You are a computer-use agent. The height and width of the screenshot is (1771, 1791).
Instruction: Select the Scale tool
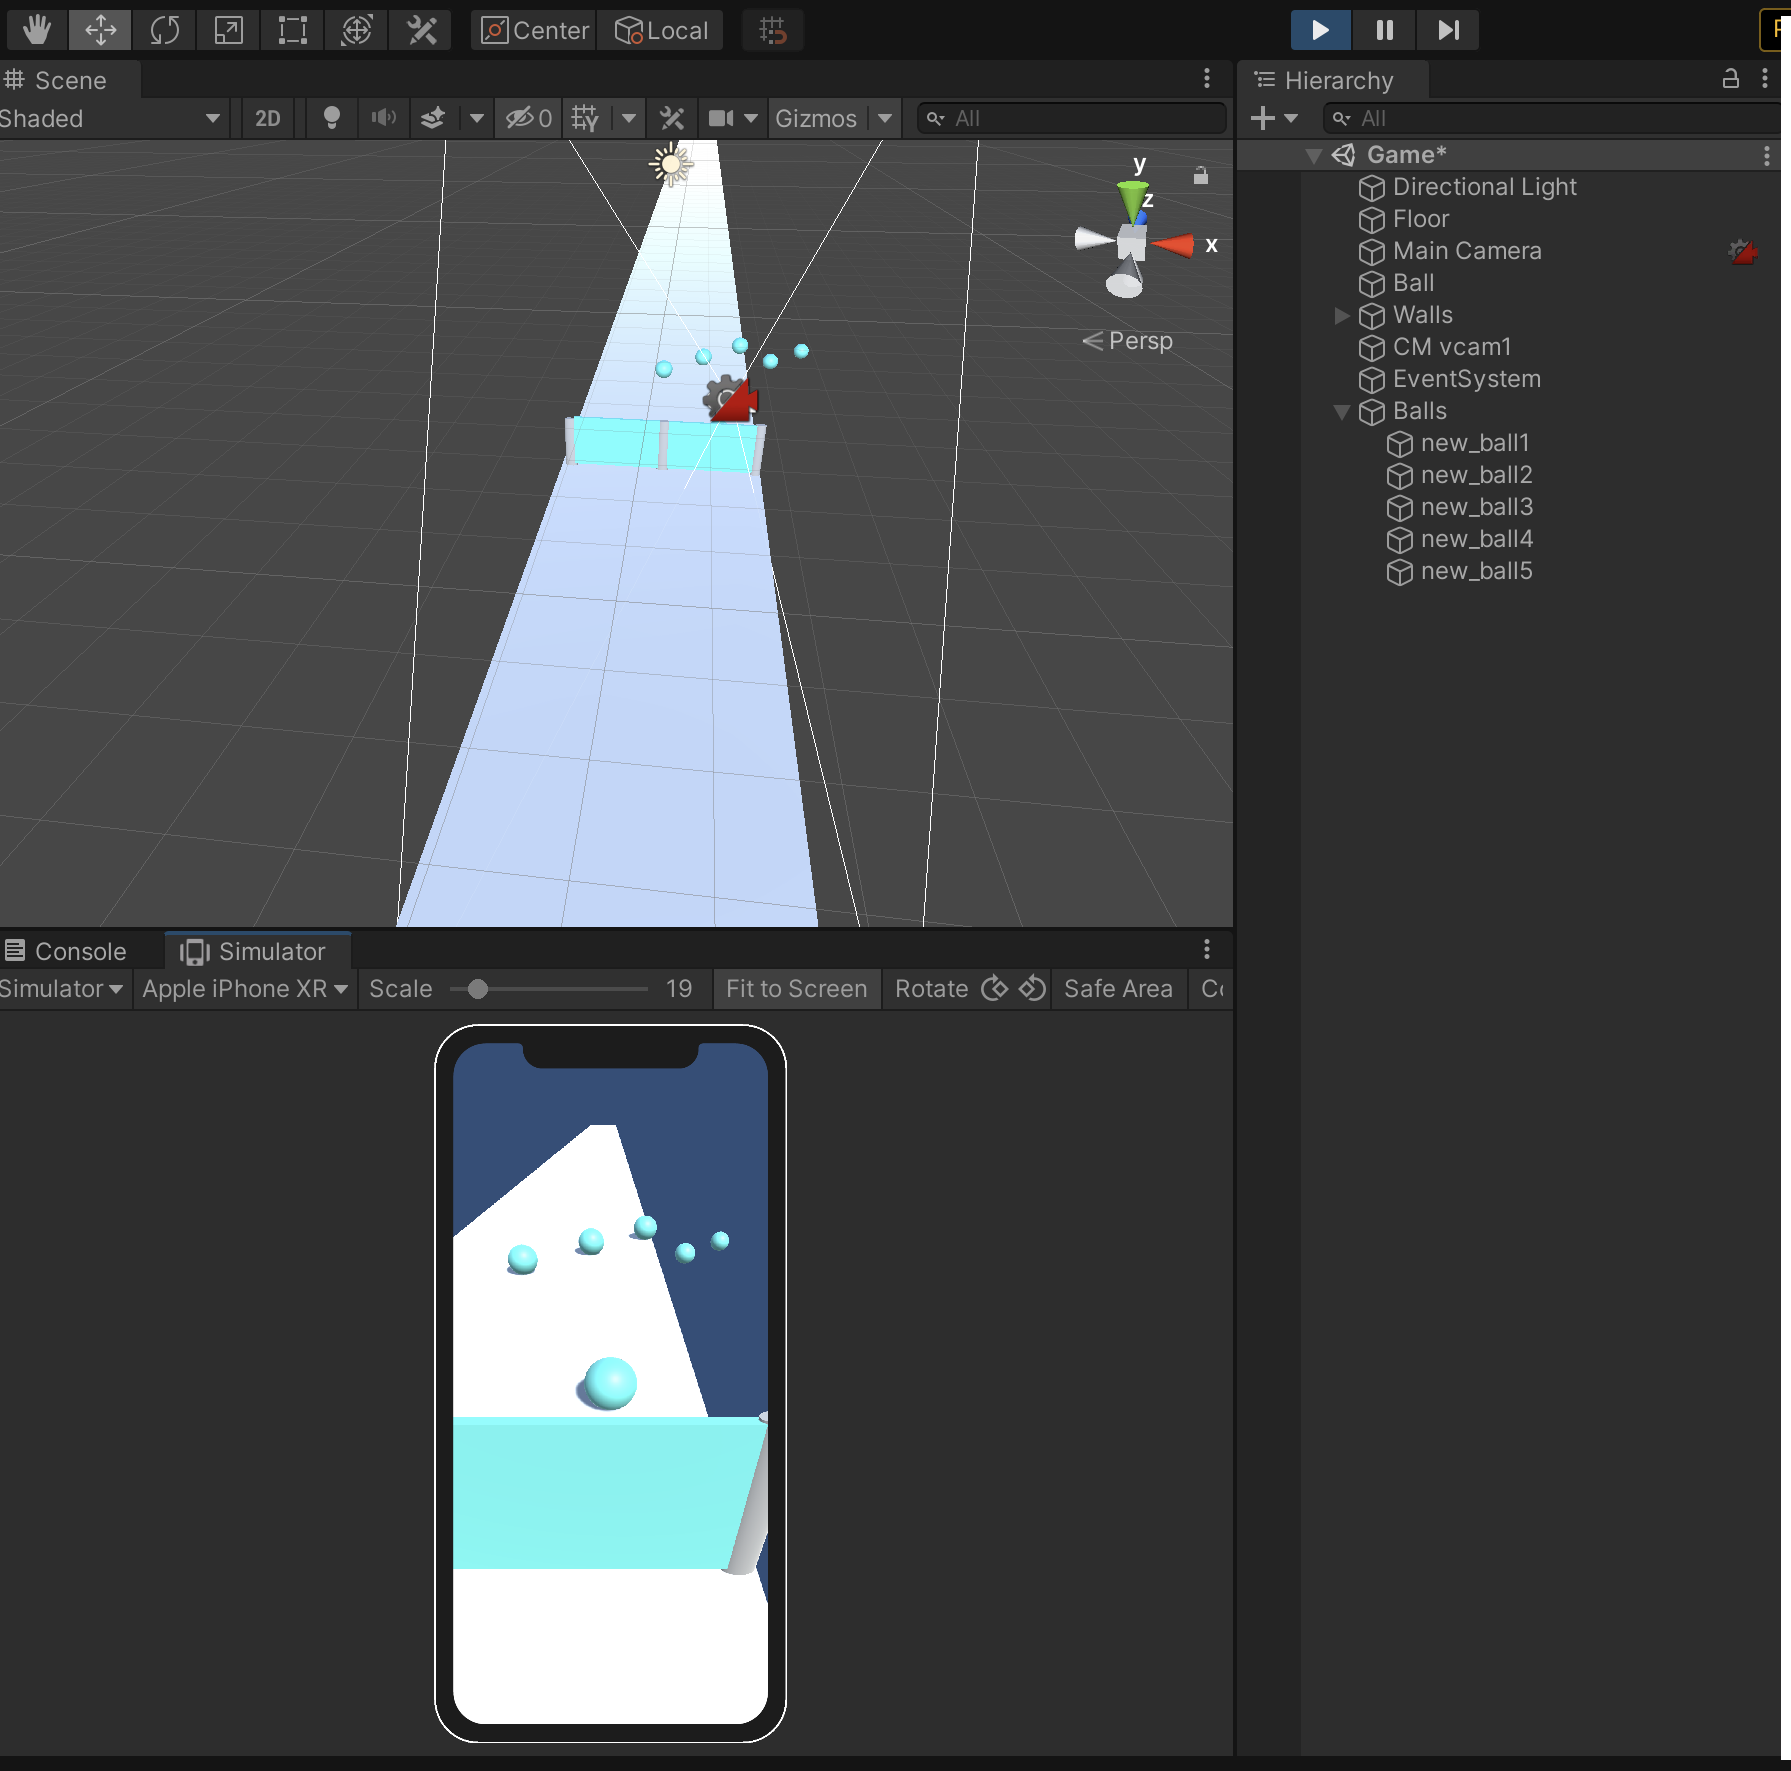pyautogui.click(x=228, y=30)
